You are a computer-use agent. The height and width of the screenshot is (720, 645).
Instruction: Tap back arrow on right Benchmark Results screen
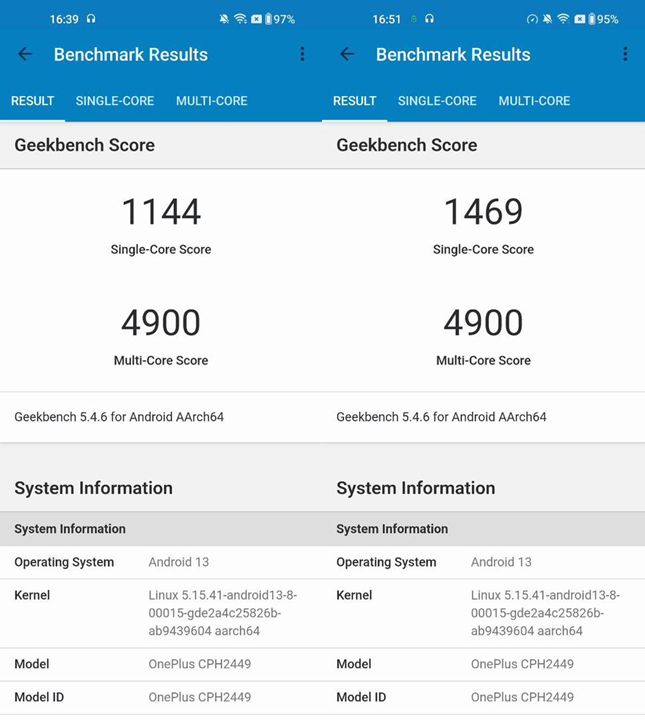(x=347, y=55)
